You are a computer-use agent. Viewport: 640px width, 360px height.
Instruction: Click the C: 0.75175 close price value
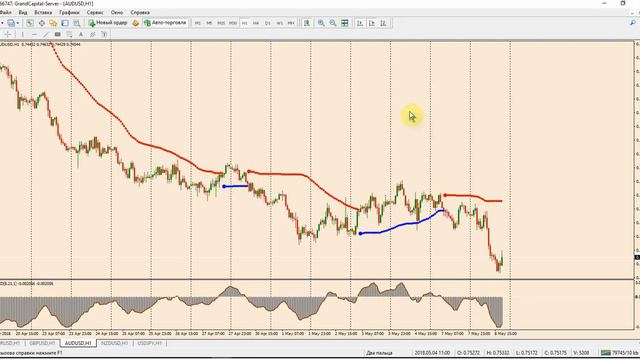(556, 353)
